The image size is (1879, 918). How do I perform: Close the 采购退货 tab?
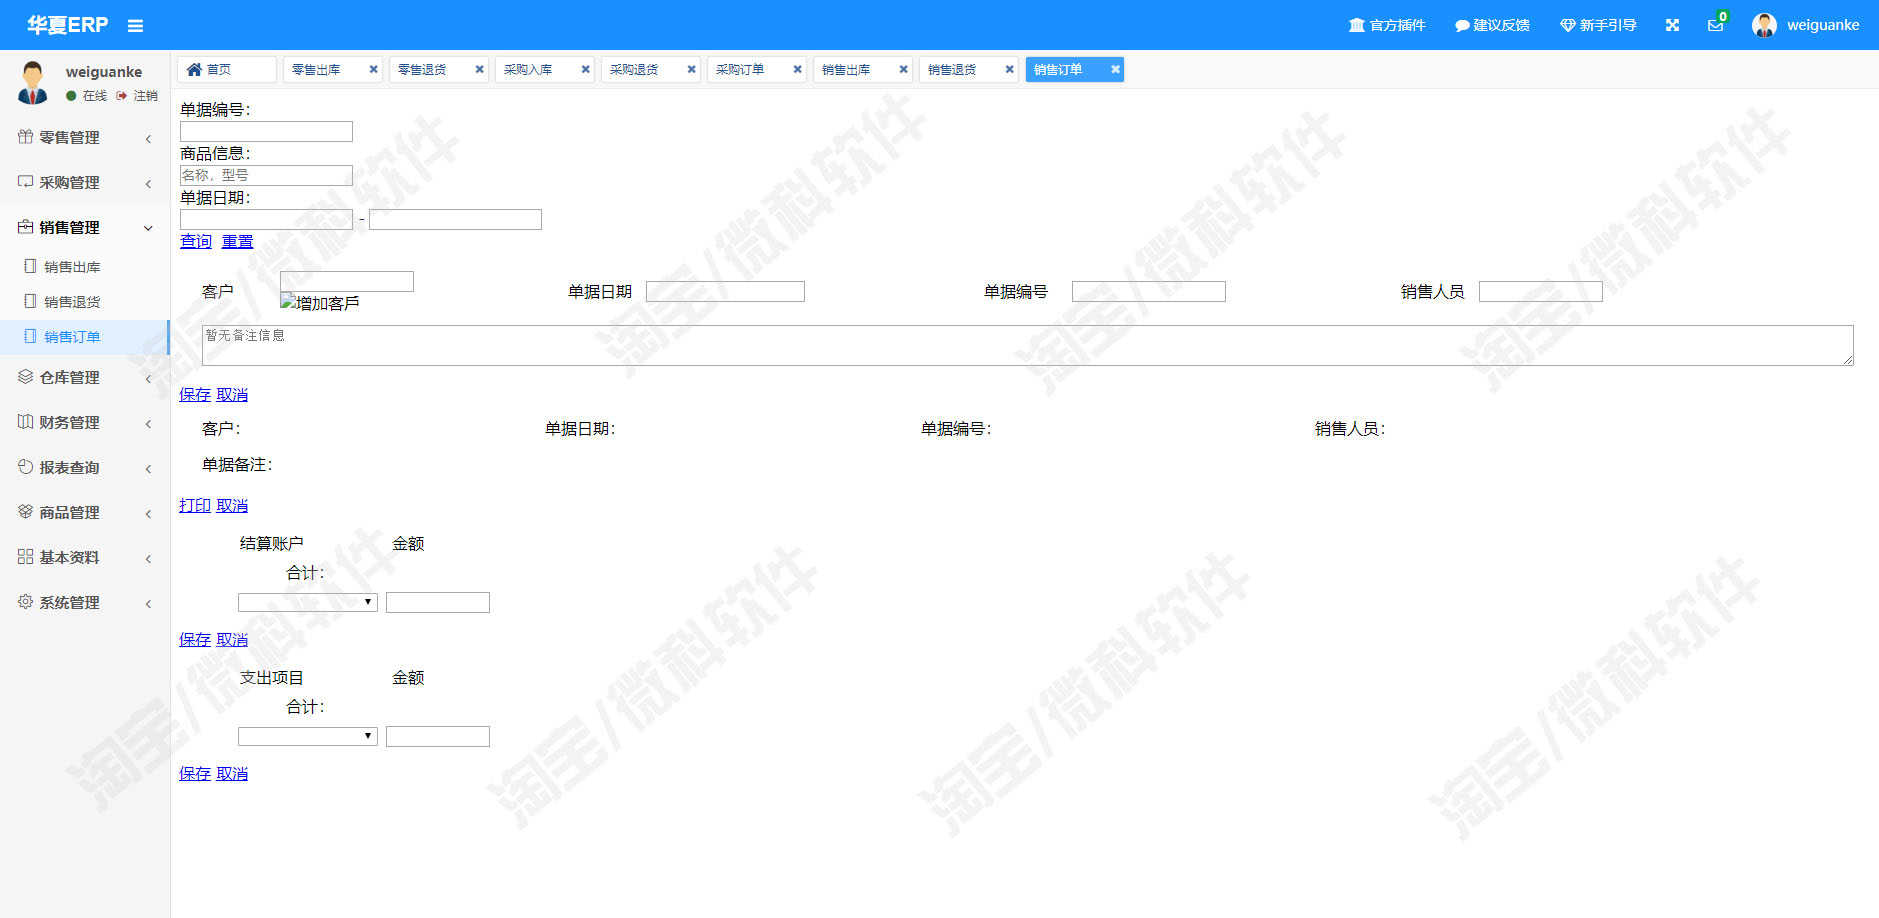691,69
